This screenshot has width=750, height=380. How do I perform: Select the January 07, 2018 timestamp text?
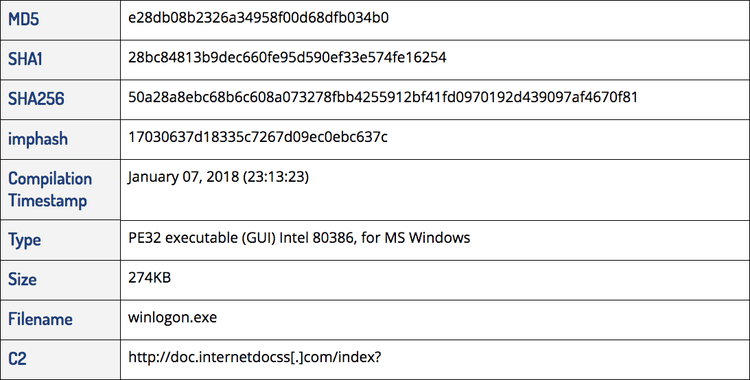[x=218, y=177]
